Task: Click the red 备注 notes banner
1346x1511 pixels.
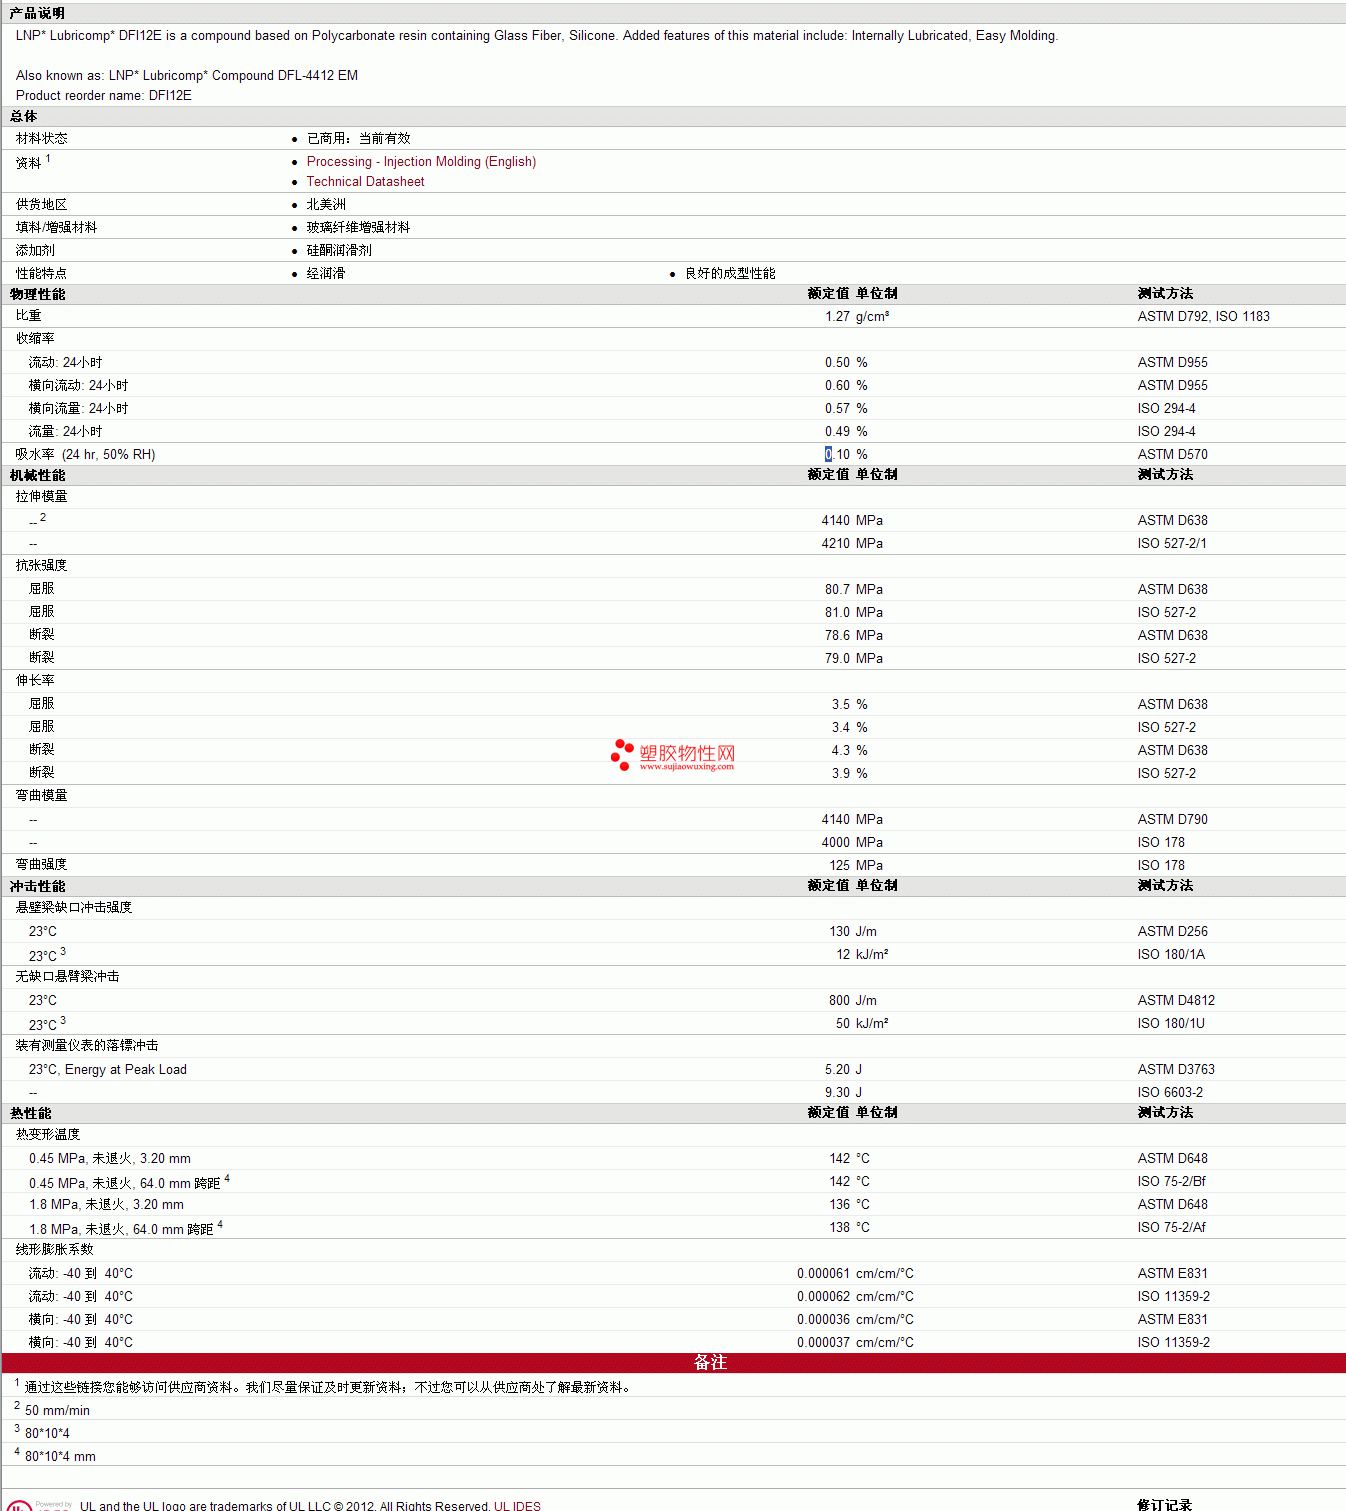Action: click(673, 1362)
